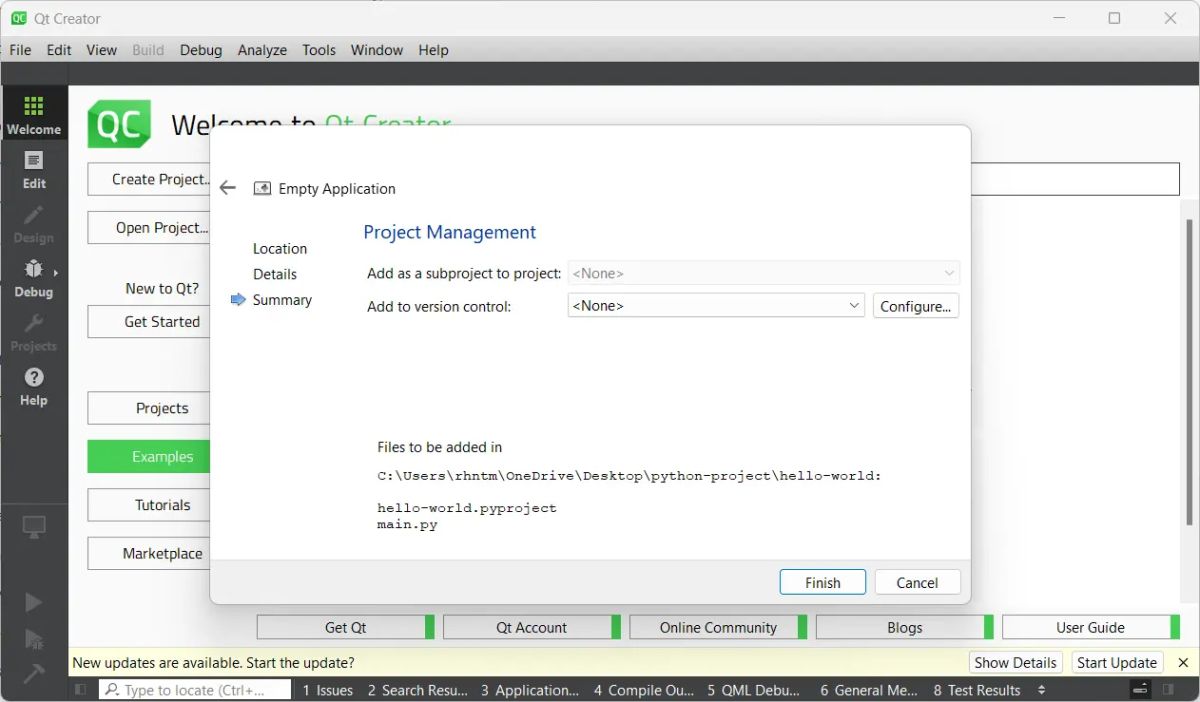Click the examples search field behind dialog

[x=1075, y=179]
